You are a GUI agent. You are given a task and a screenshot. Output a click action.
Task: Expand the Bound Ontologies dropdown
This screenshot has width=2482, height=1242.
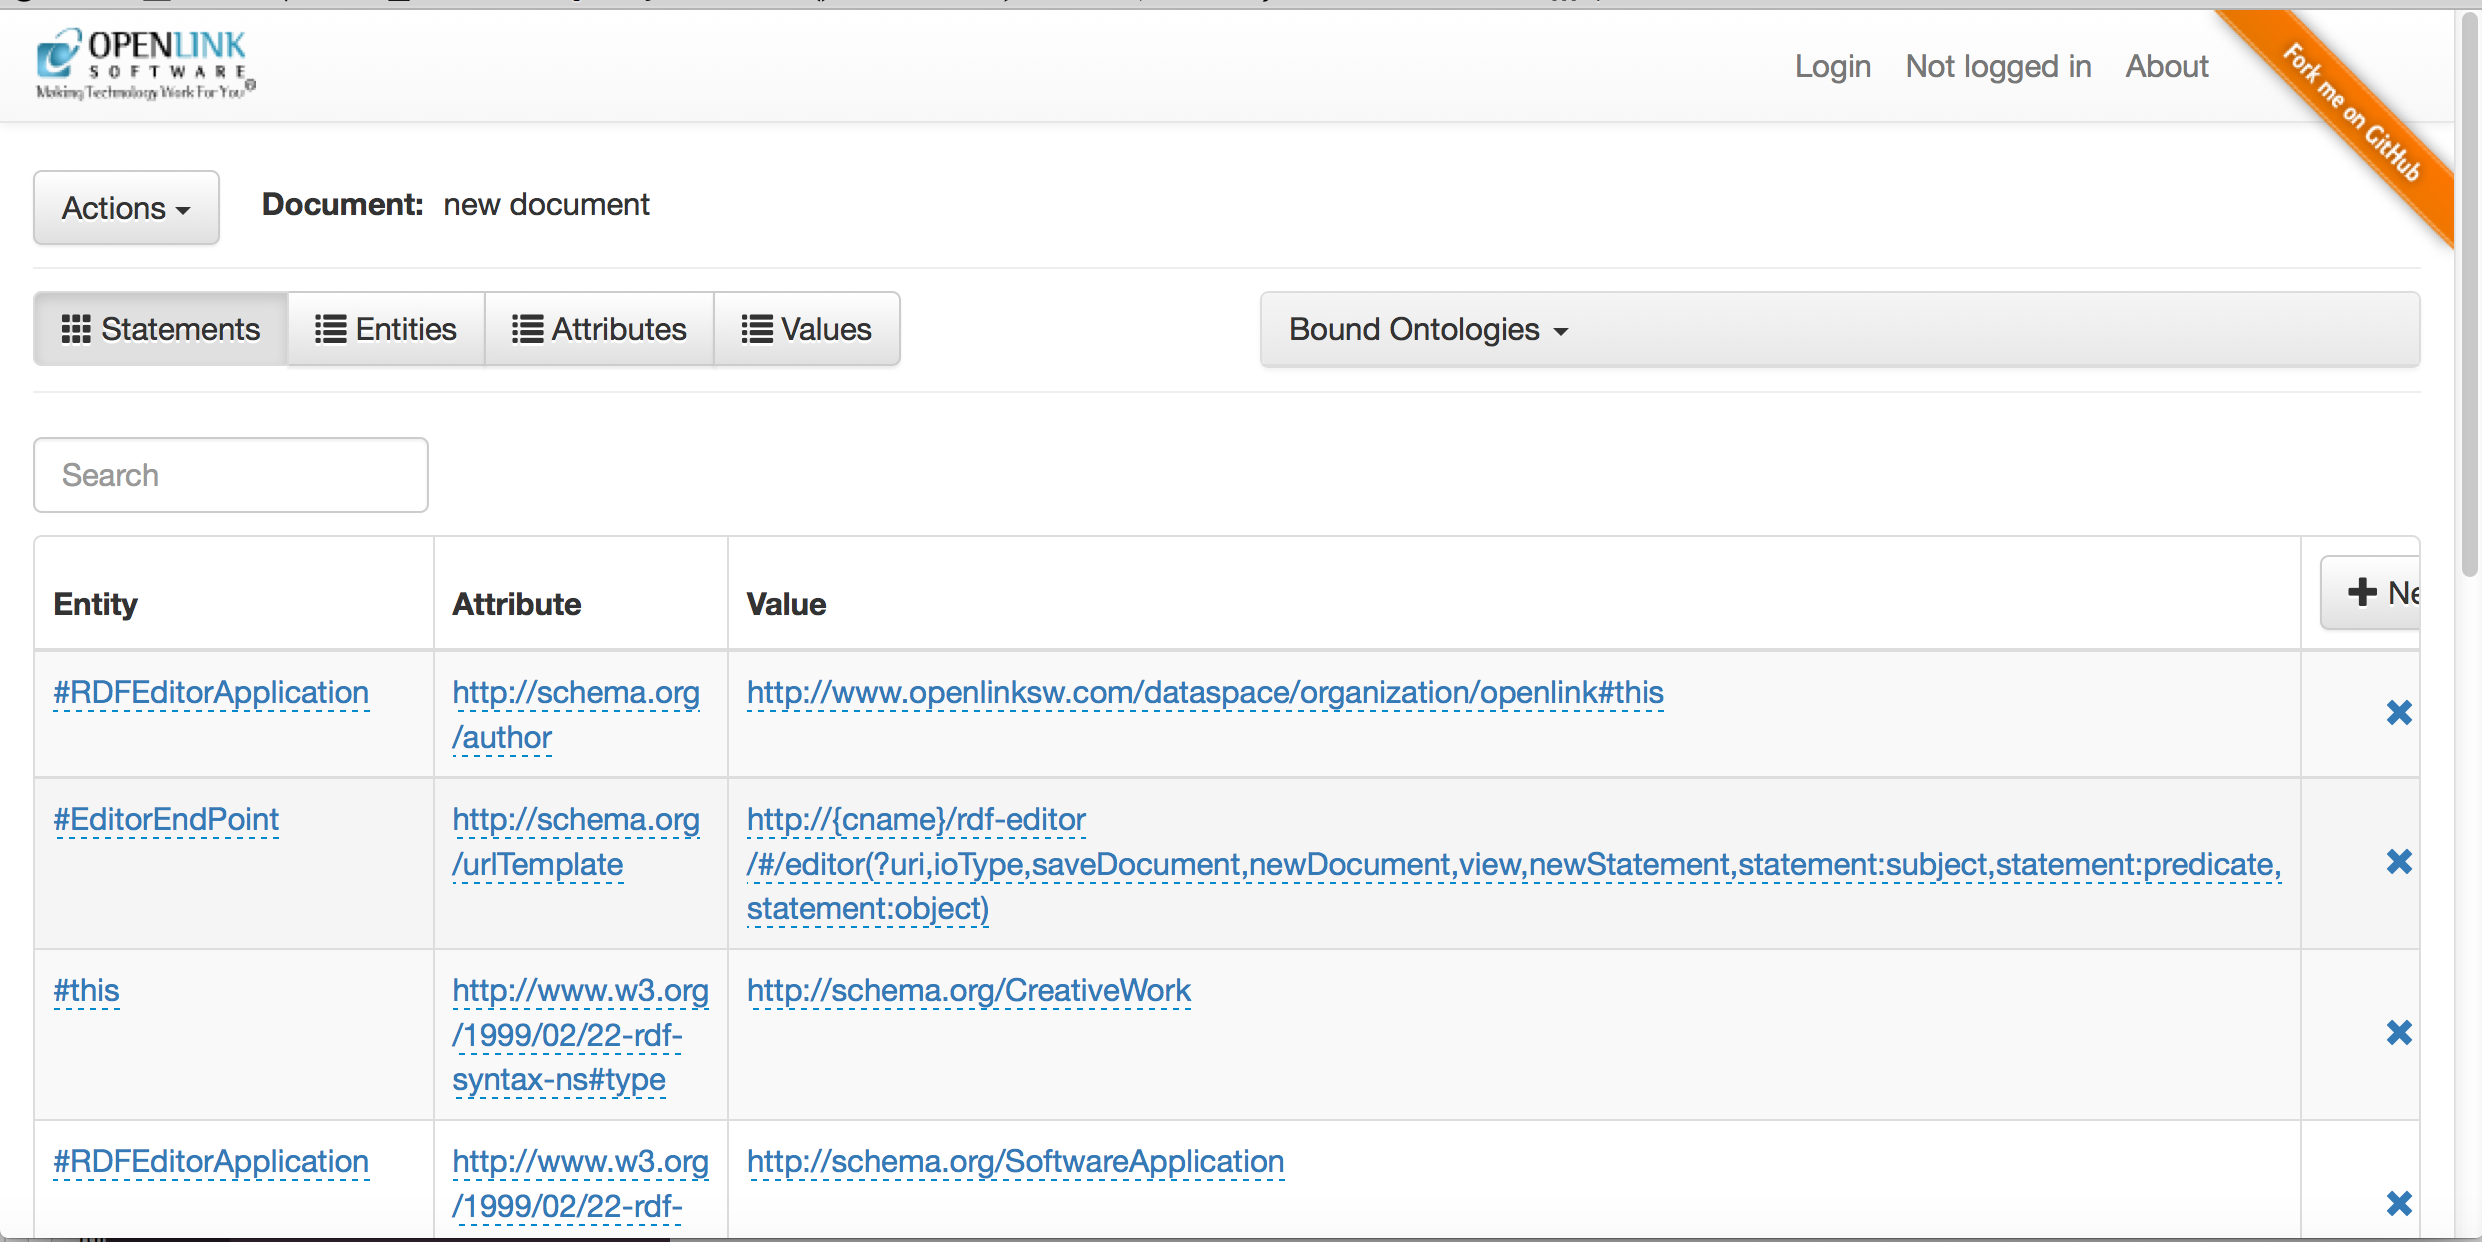point(1427,330)
